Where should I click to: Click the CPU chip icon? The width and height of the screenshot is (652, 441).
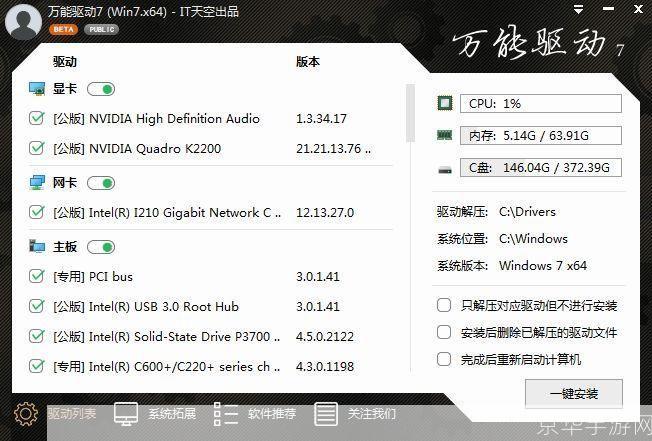coord(445,103)
